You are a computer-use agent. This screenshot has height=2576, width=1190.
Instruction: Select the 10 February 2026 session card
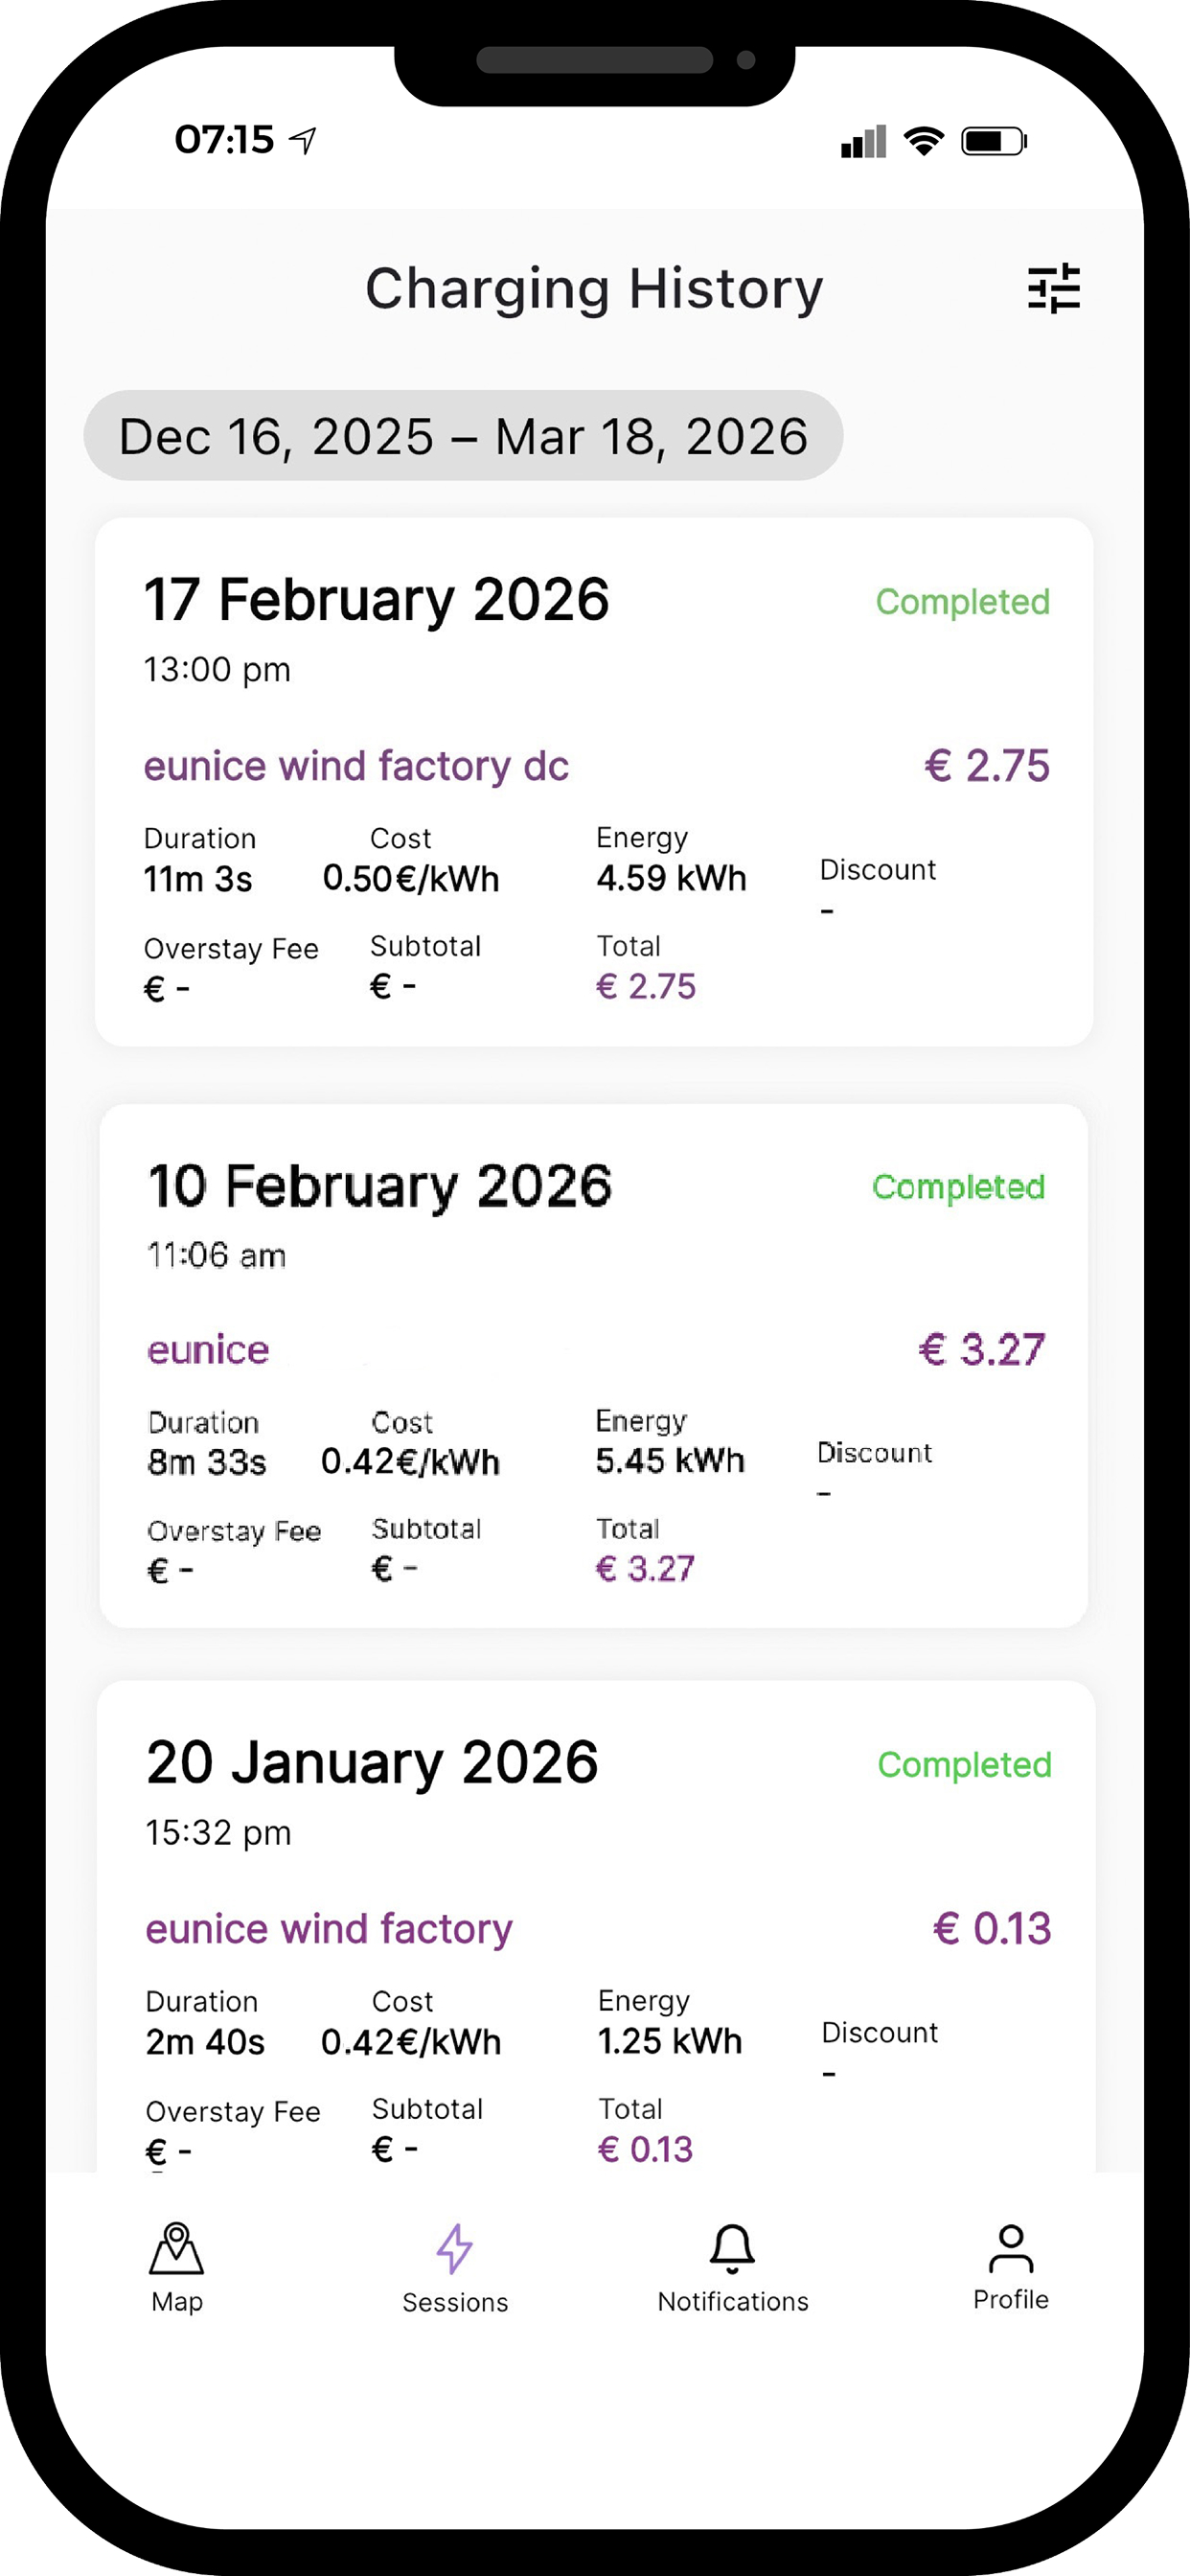click(594, 1366)
